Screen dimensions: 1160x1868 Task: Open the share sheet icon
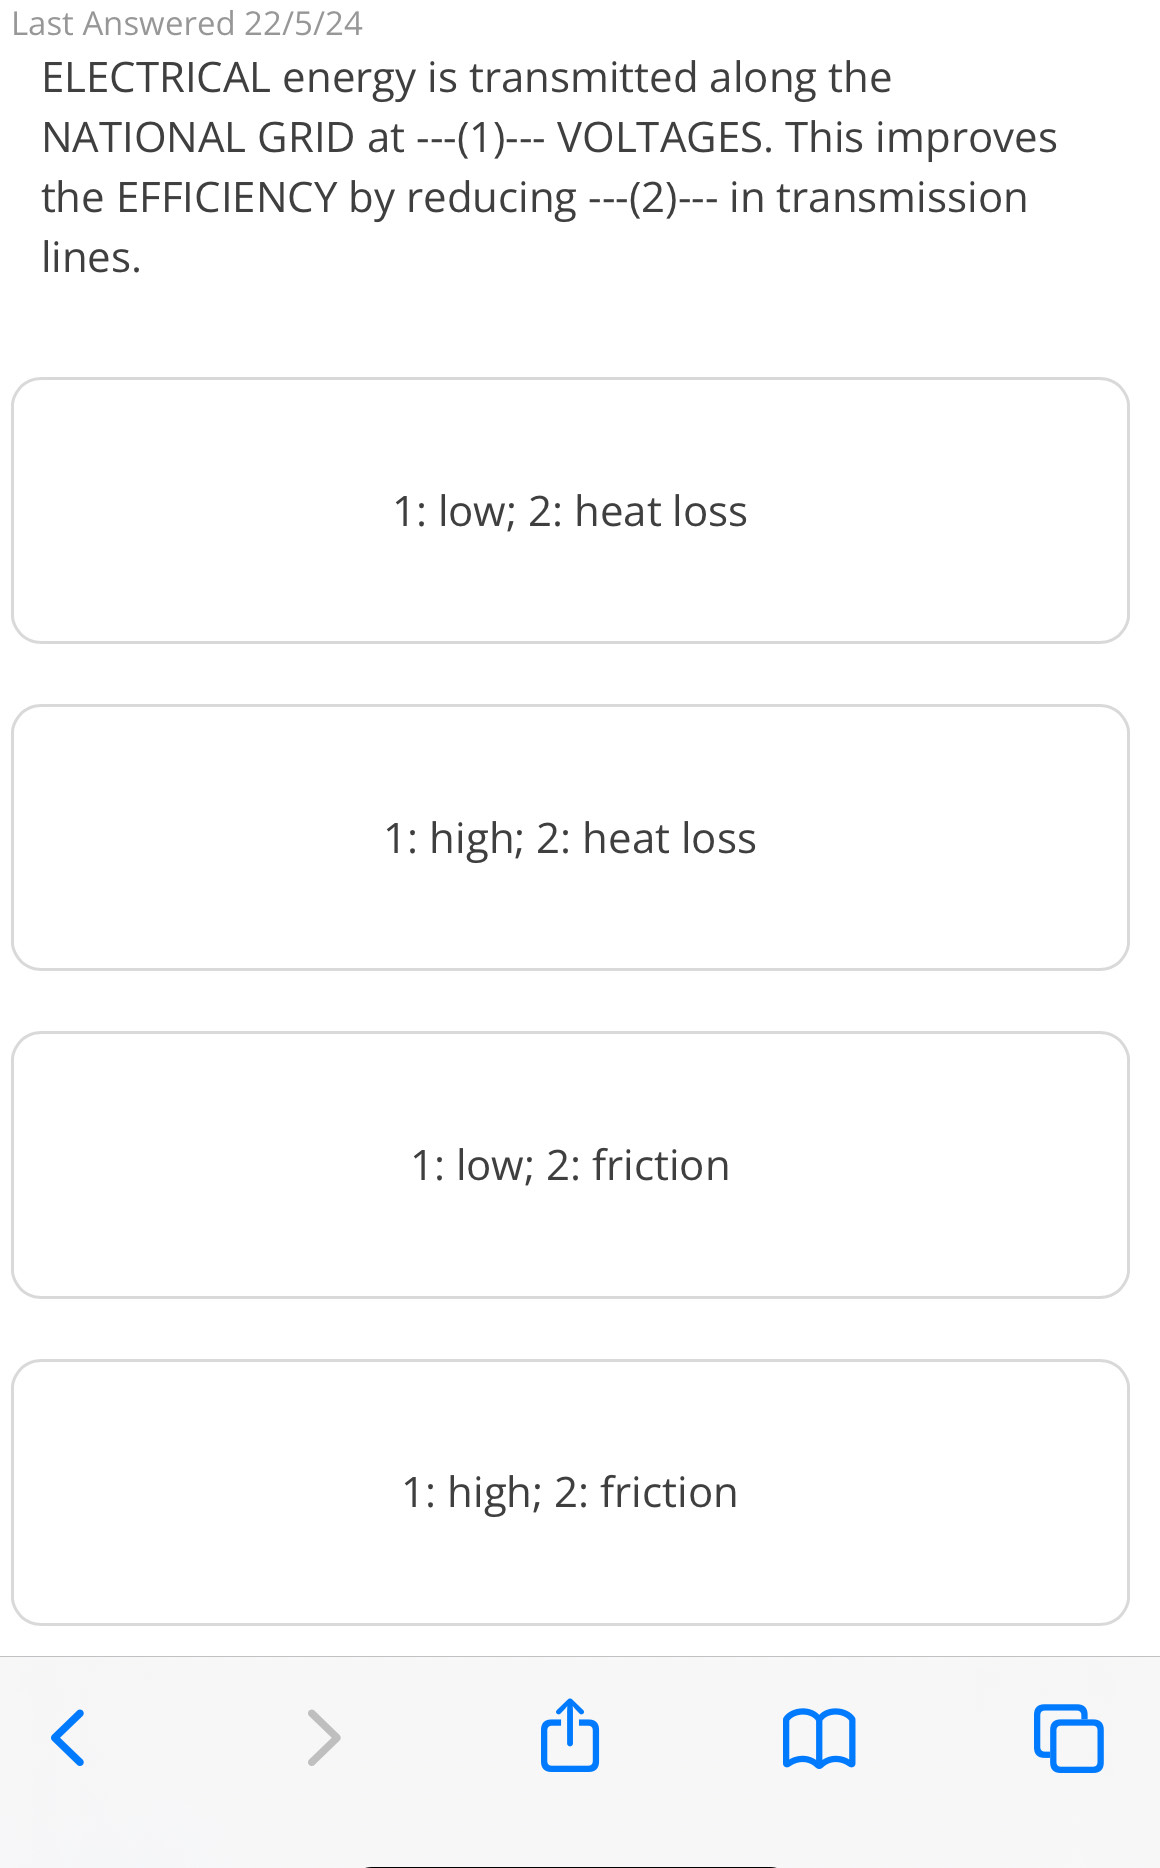[570, 1736]
